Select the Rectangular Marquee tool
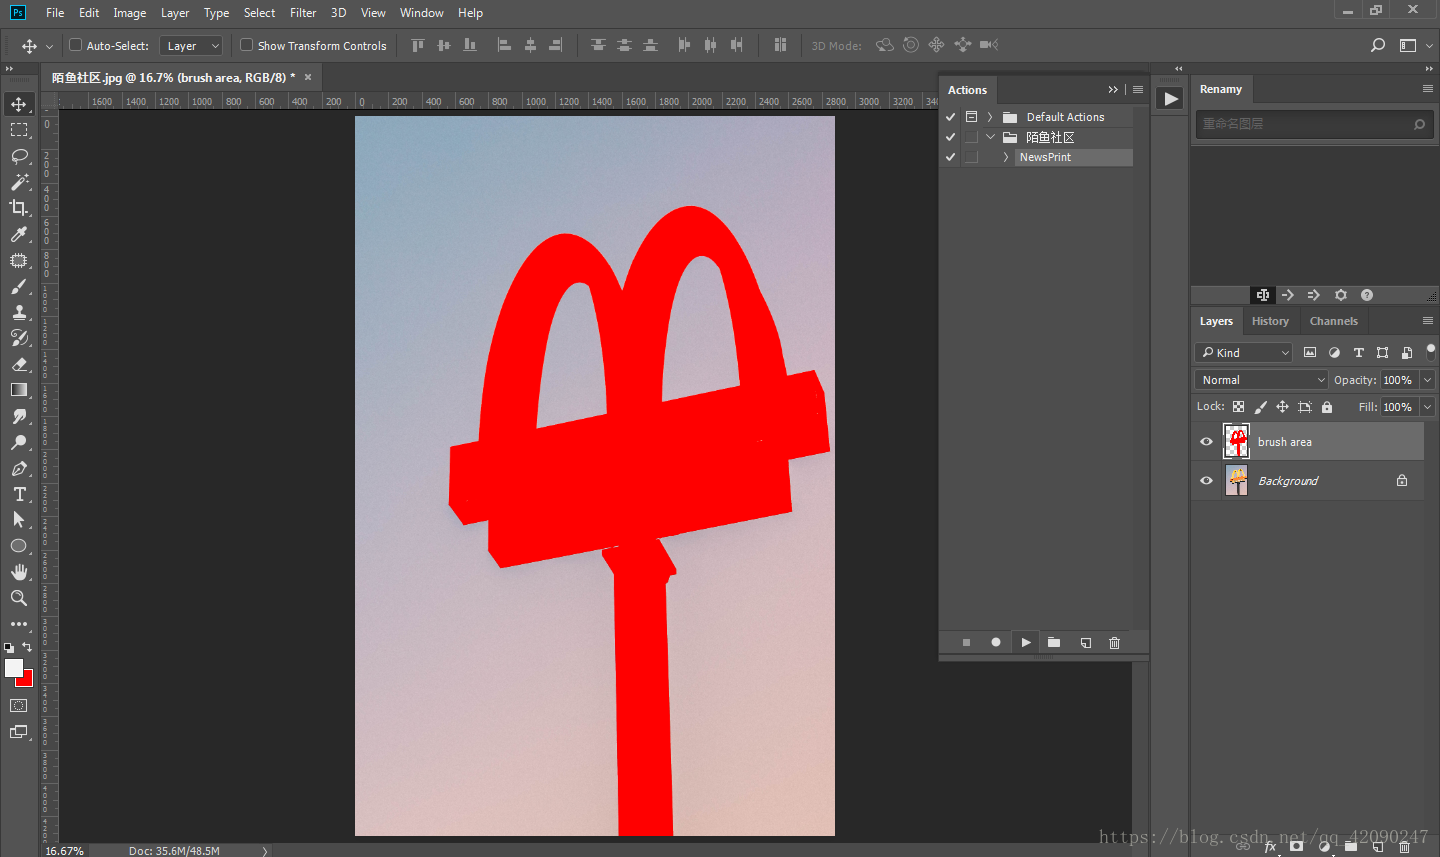The width and height of the screenshot is (1440, 857). (x=19, y=130)
